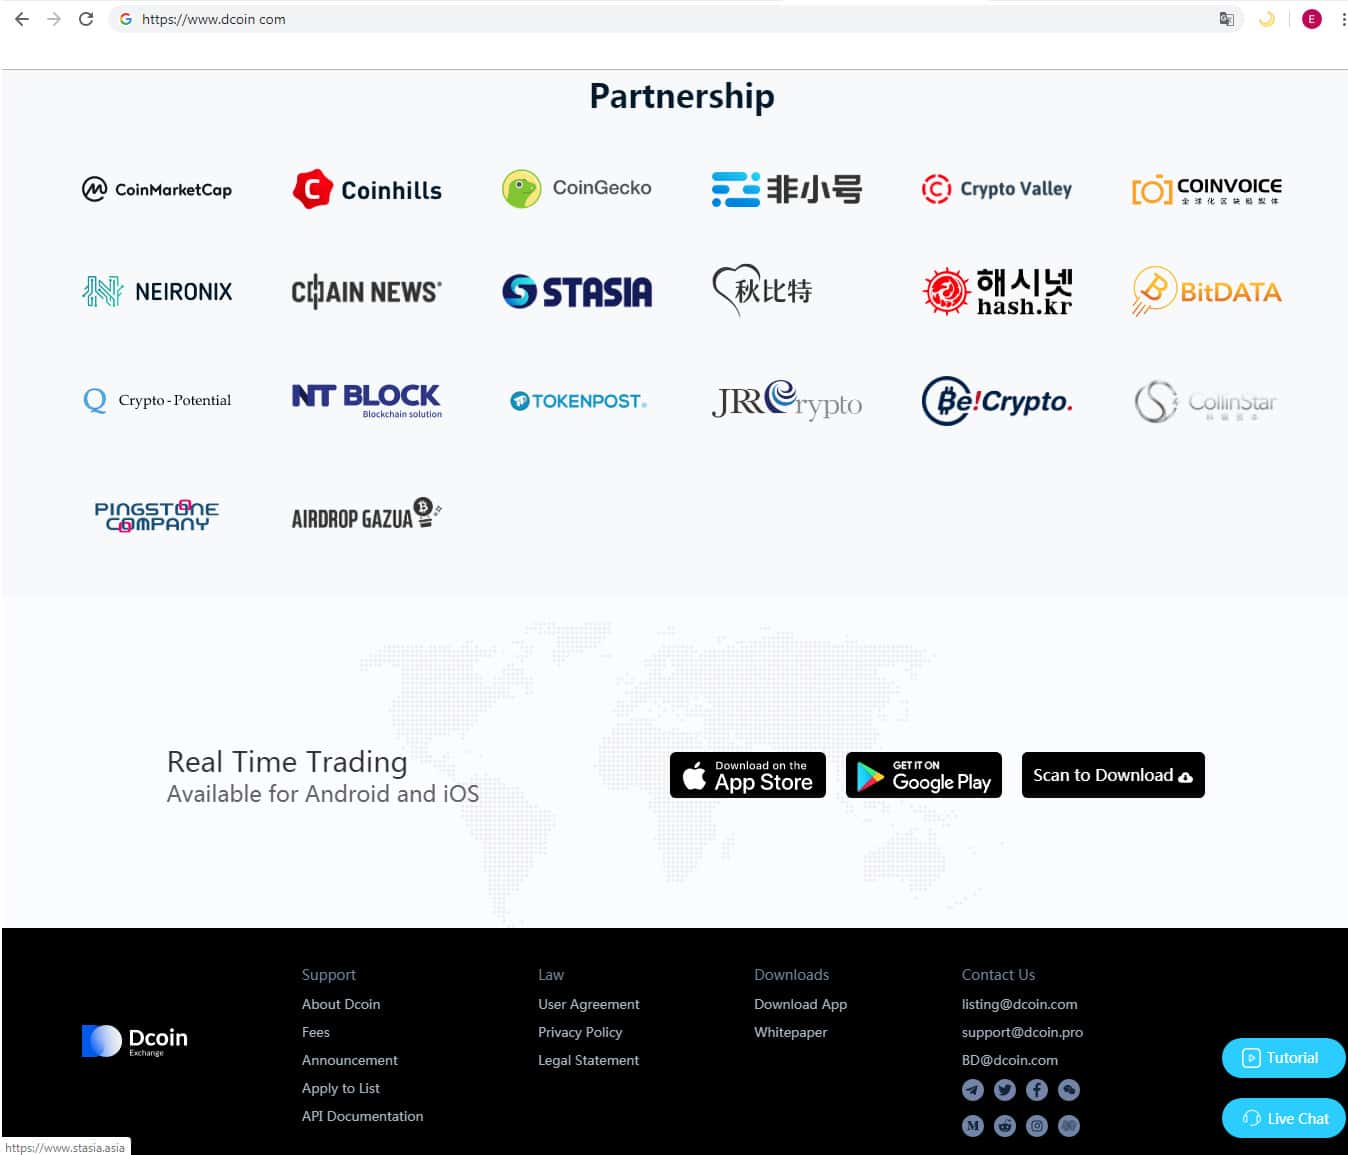Open the Reddit social icon

pyautogui.click(x=1005, y=1126)
